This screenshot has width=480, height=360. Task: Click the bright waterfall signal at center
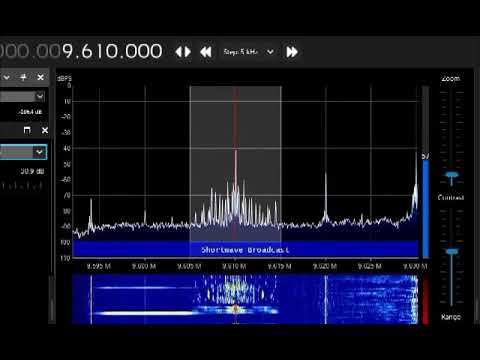(x=235, y=309)
